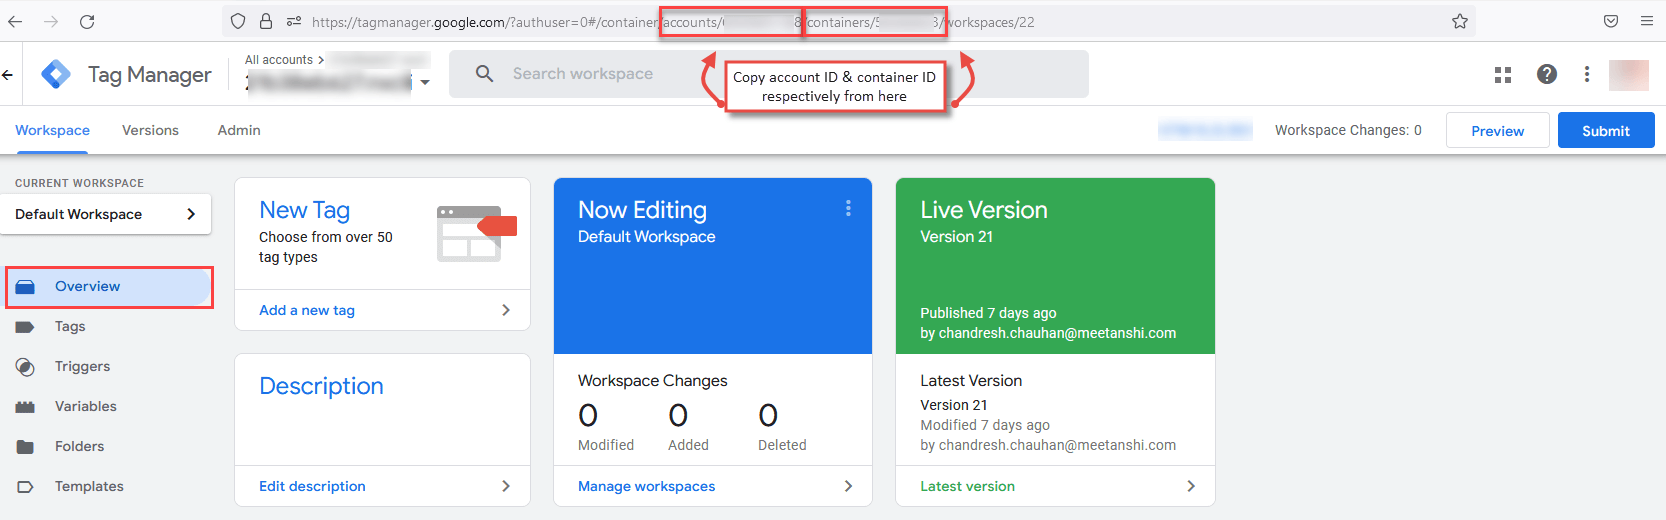This screenshot has height=520, width=1666.
Task: Click the Workspace Changes: 0 text
Action: [x=1348, y=130]
